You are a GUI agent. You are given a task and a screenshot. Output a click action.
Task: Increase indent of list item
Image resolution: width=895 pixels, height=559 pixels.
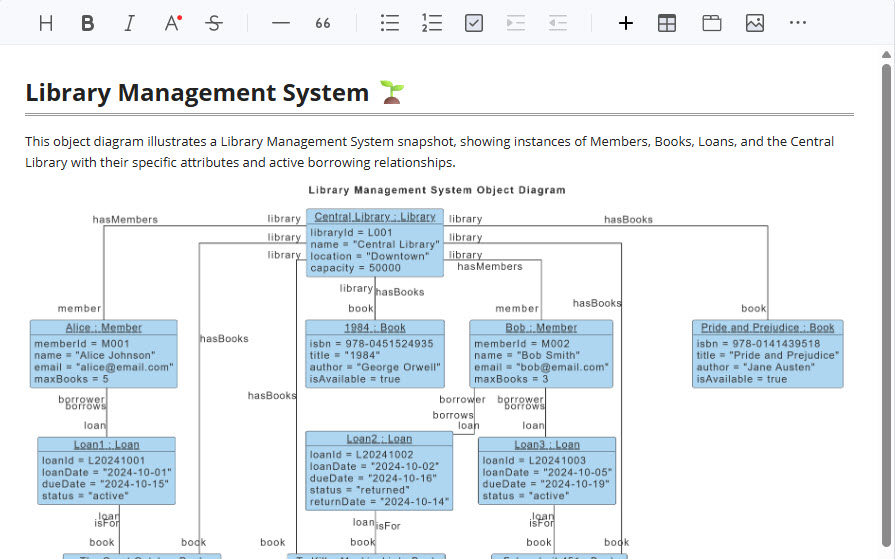point(515,23)
